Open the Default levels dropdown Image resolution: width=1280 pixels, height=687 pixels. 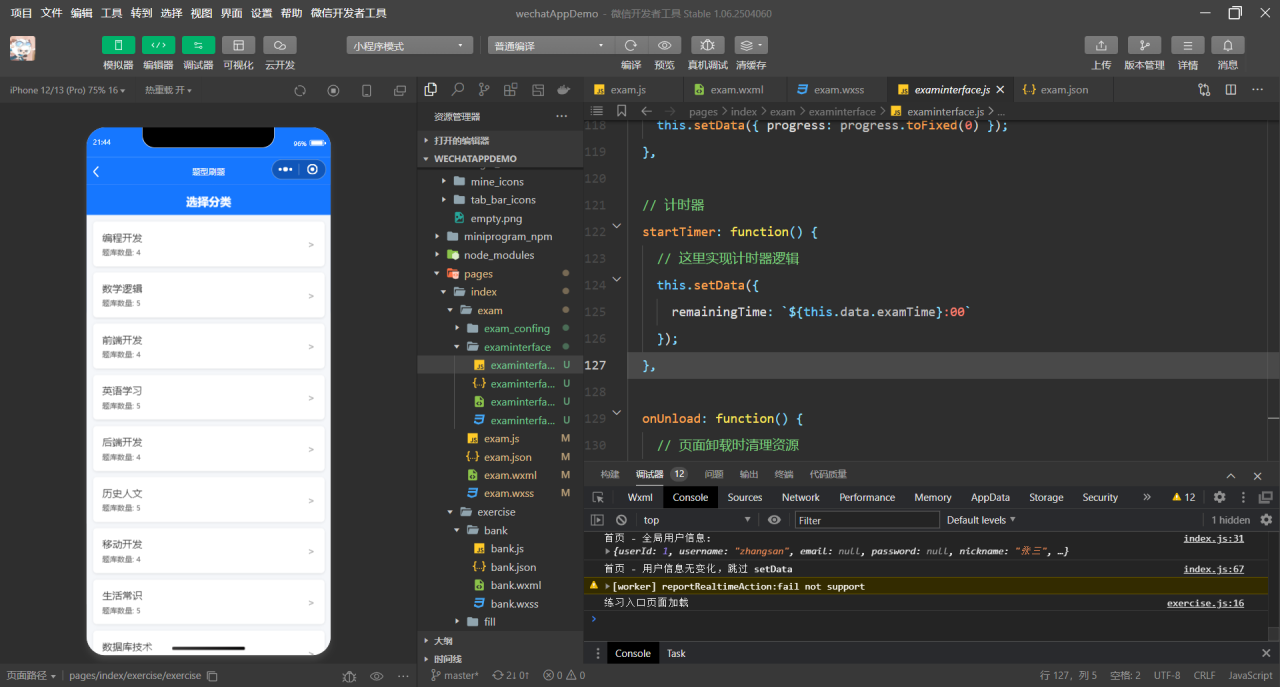pos(981,520)
